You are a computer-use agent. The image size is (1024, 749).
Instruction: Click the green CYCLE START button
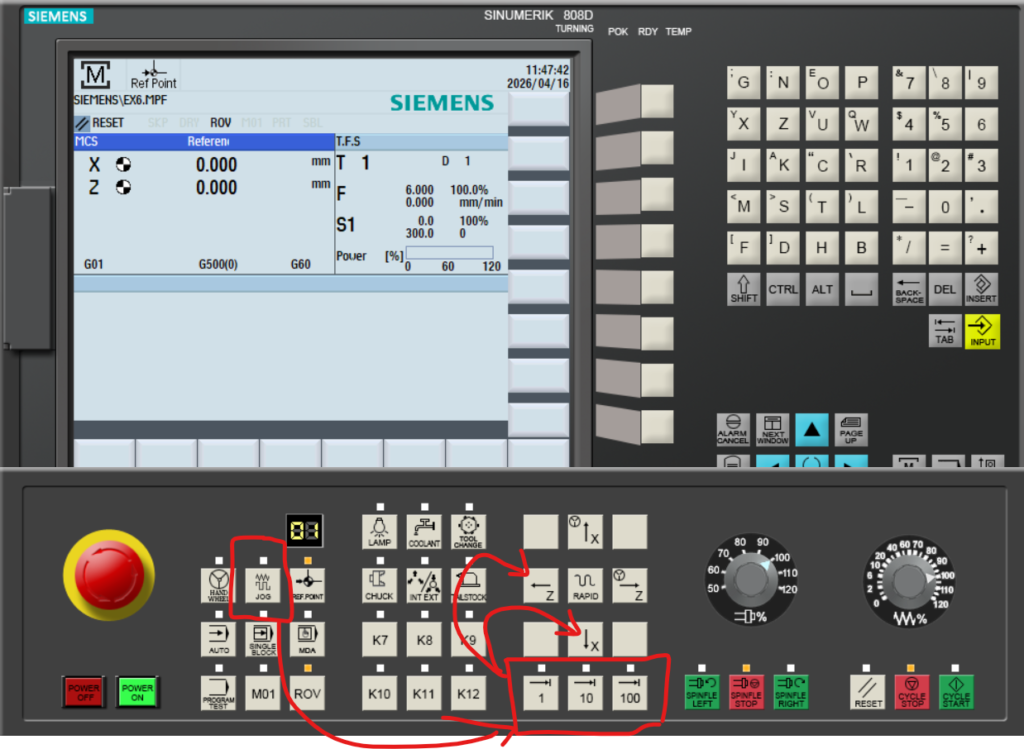click(x=956, y=691)
